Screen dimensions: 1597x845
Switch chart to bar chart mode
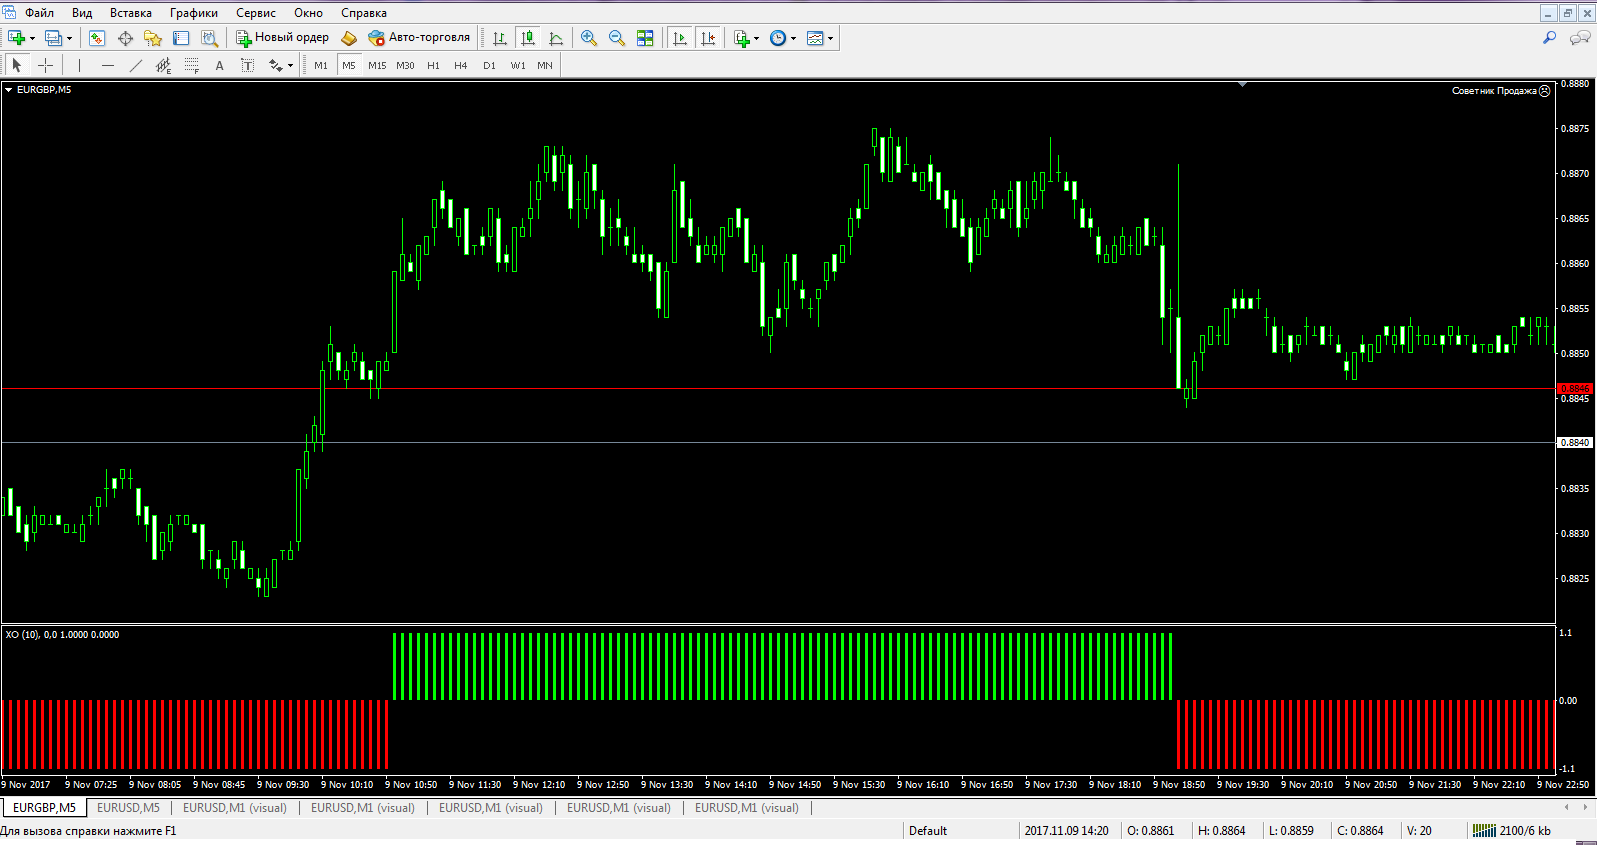point(500,38)
